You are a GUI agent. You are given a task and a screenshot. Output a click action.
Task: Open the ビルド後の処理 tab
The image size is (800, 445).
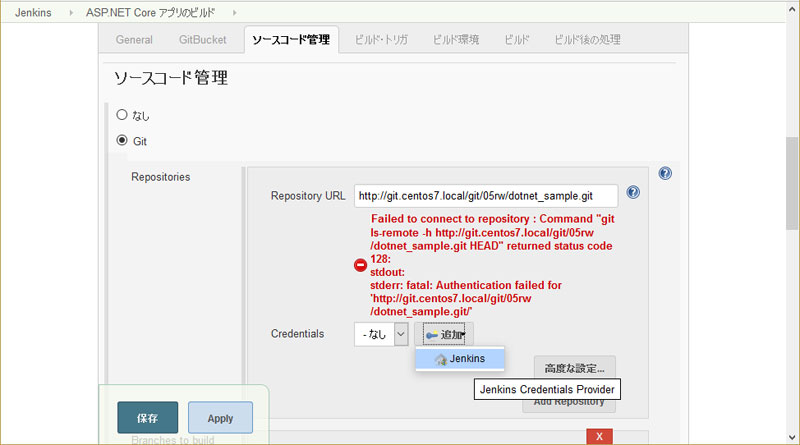[x=587, y=40]
